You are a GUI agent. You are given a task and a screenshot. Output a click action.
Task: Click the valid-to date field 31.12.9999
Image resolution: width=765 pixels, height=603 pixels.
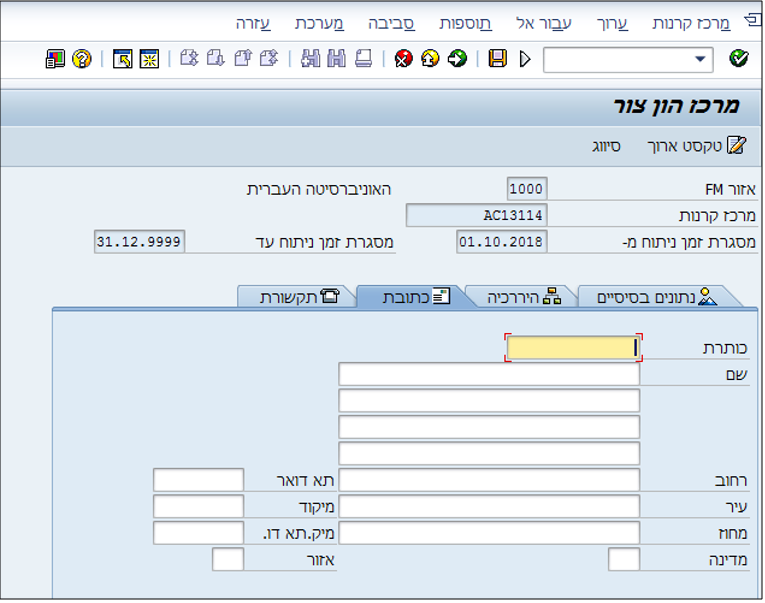coord(139,241)
